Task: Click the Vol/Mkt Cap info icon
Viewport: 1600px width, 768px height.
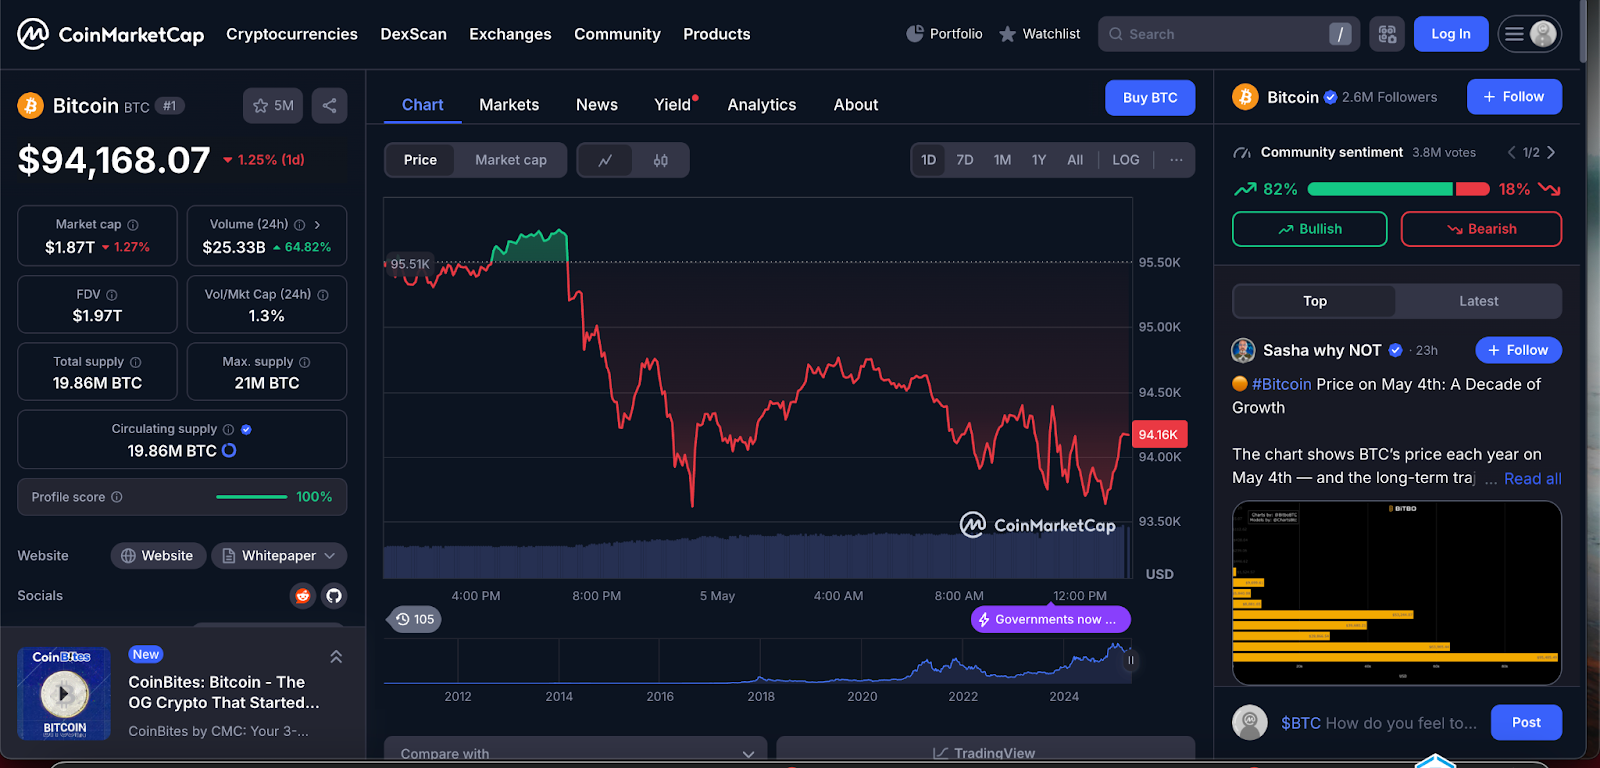Action: (x=323, y=295)
